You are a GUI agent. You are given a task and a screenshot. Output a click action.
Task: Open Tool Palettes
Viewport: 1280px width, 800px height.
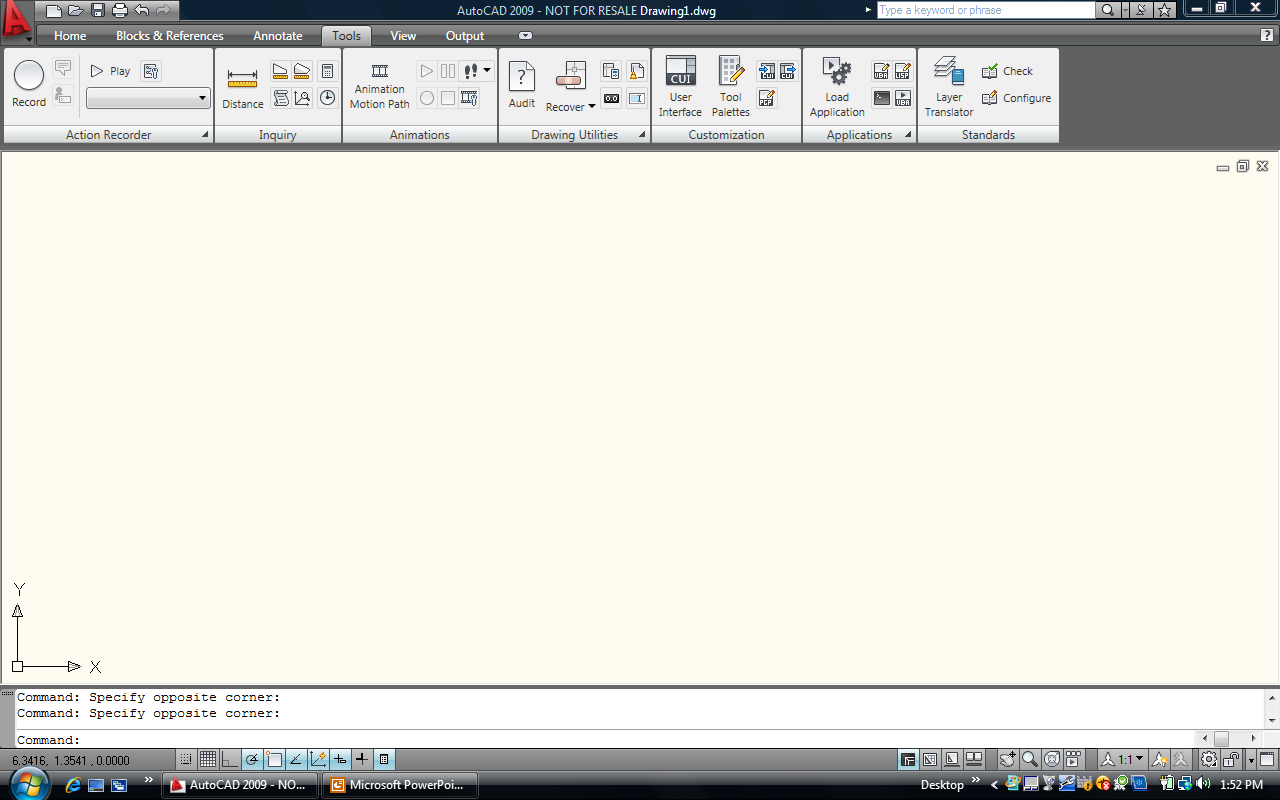731,86
